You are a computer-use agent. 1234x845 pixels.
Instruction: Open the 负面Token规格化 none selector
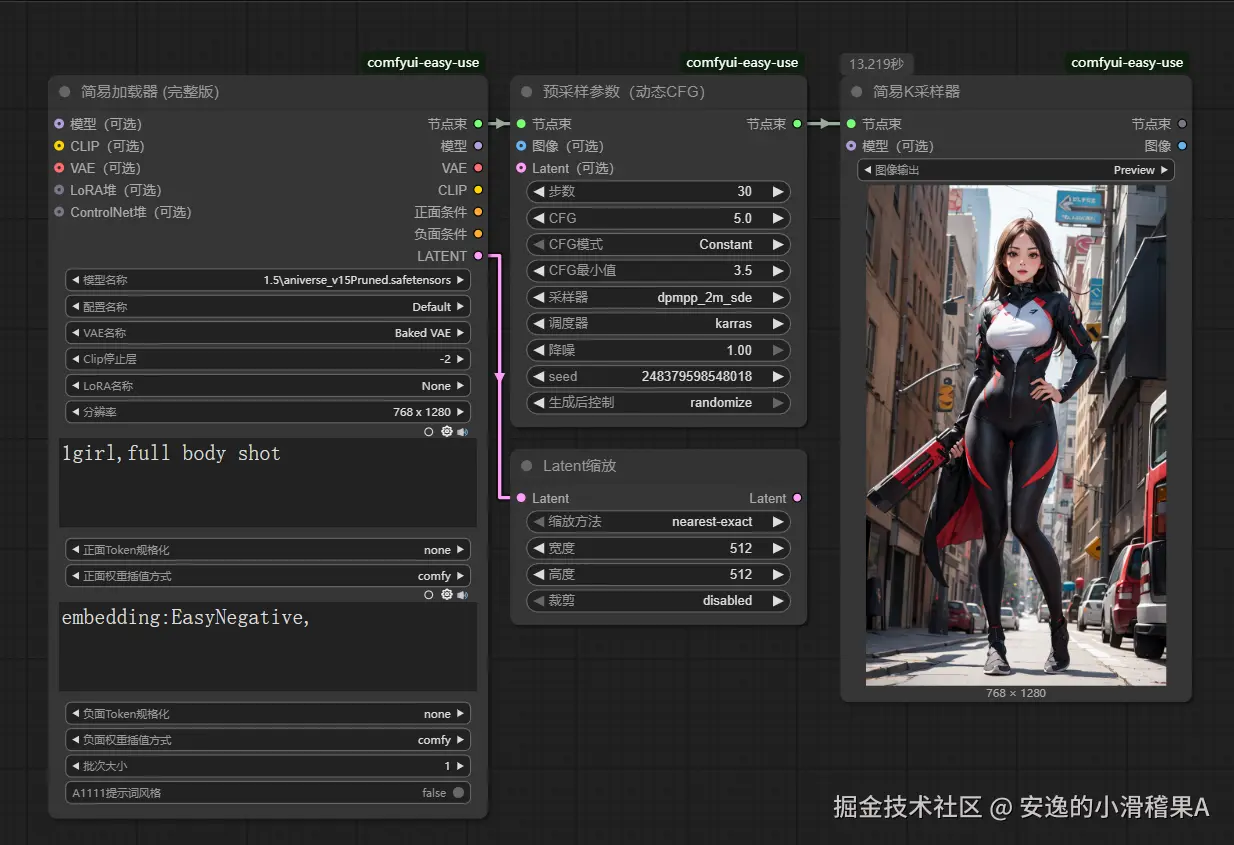point(268,714)
